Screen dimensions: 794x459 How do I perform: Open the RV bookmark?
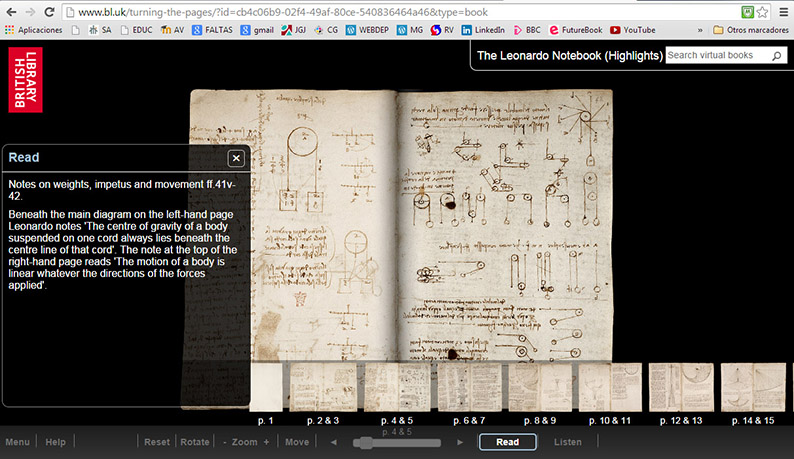pos(442,30)
